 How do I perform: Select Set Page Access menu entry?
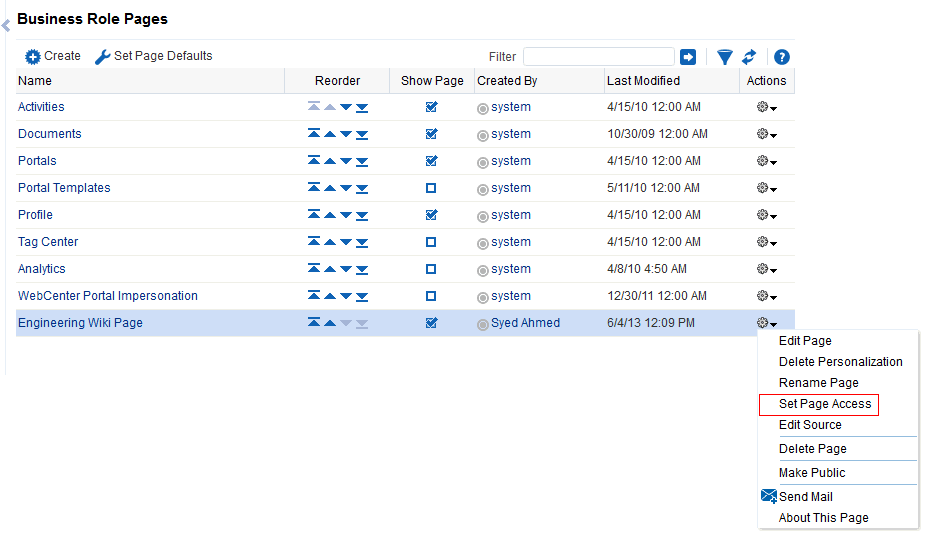pyautogui.click(x=825, y=404)
